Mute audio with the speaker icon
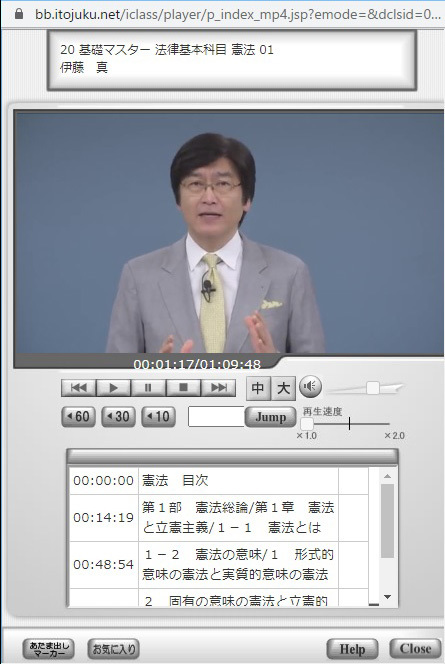The height and width of the screenshot is (664, 445). pyautogui.click(x=310, y=387)
